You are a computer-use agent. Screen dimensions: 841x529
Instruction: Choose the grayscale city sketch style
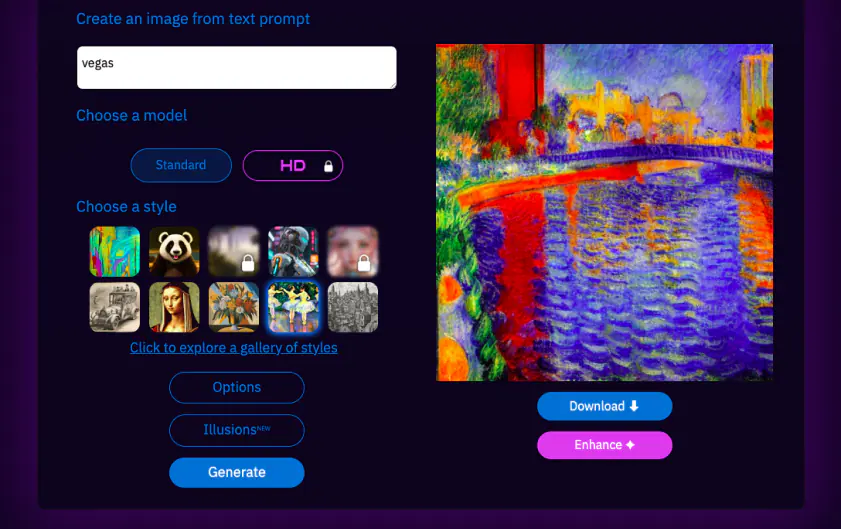353,307
